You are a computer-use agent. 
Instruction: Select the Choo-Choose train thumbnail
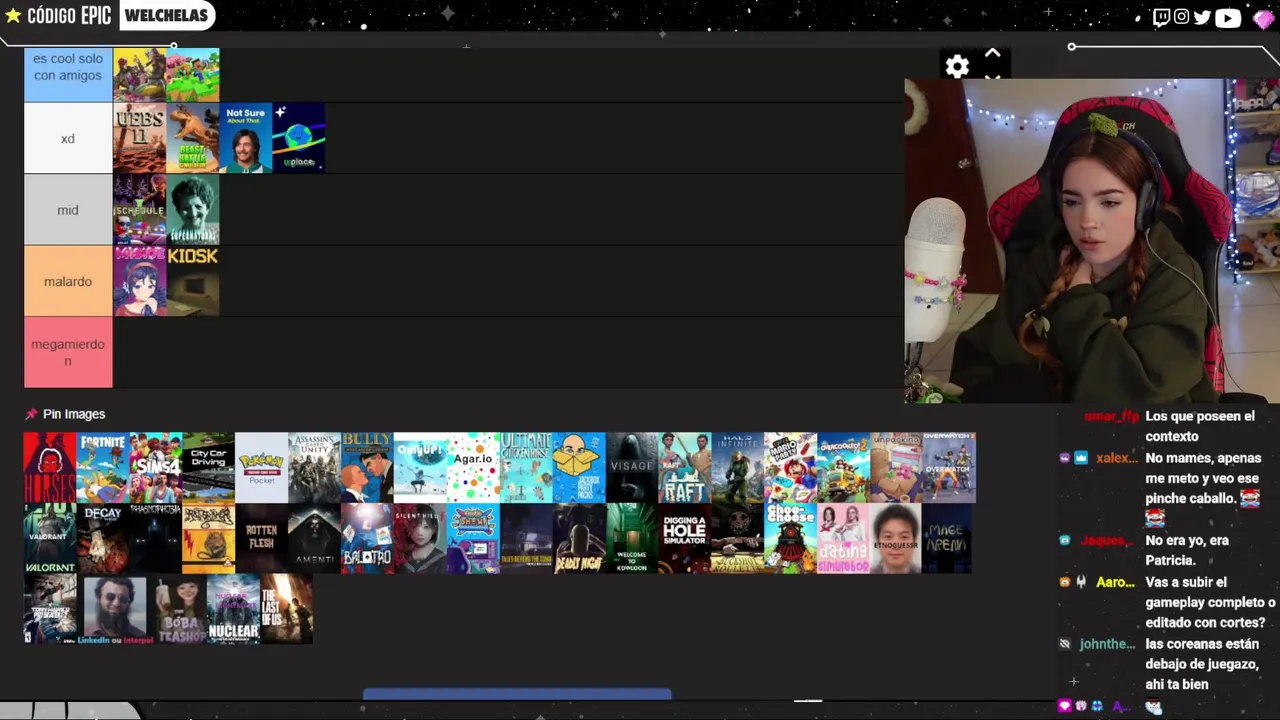tap(791, 538)
